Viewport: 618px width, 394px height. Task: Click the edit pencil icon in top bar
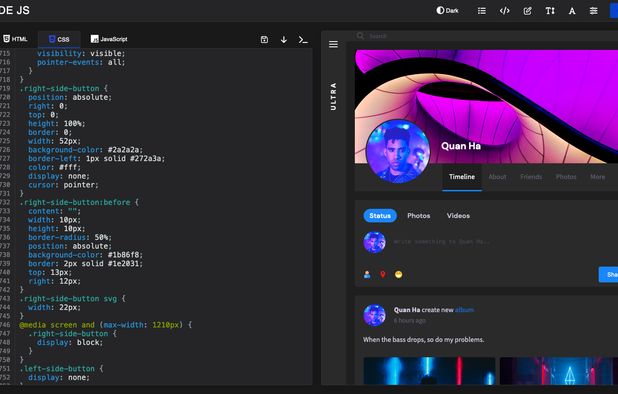527,11
